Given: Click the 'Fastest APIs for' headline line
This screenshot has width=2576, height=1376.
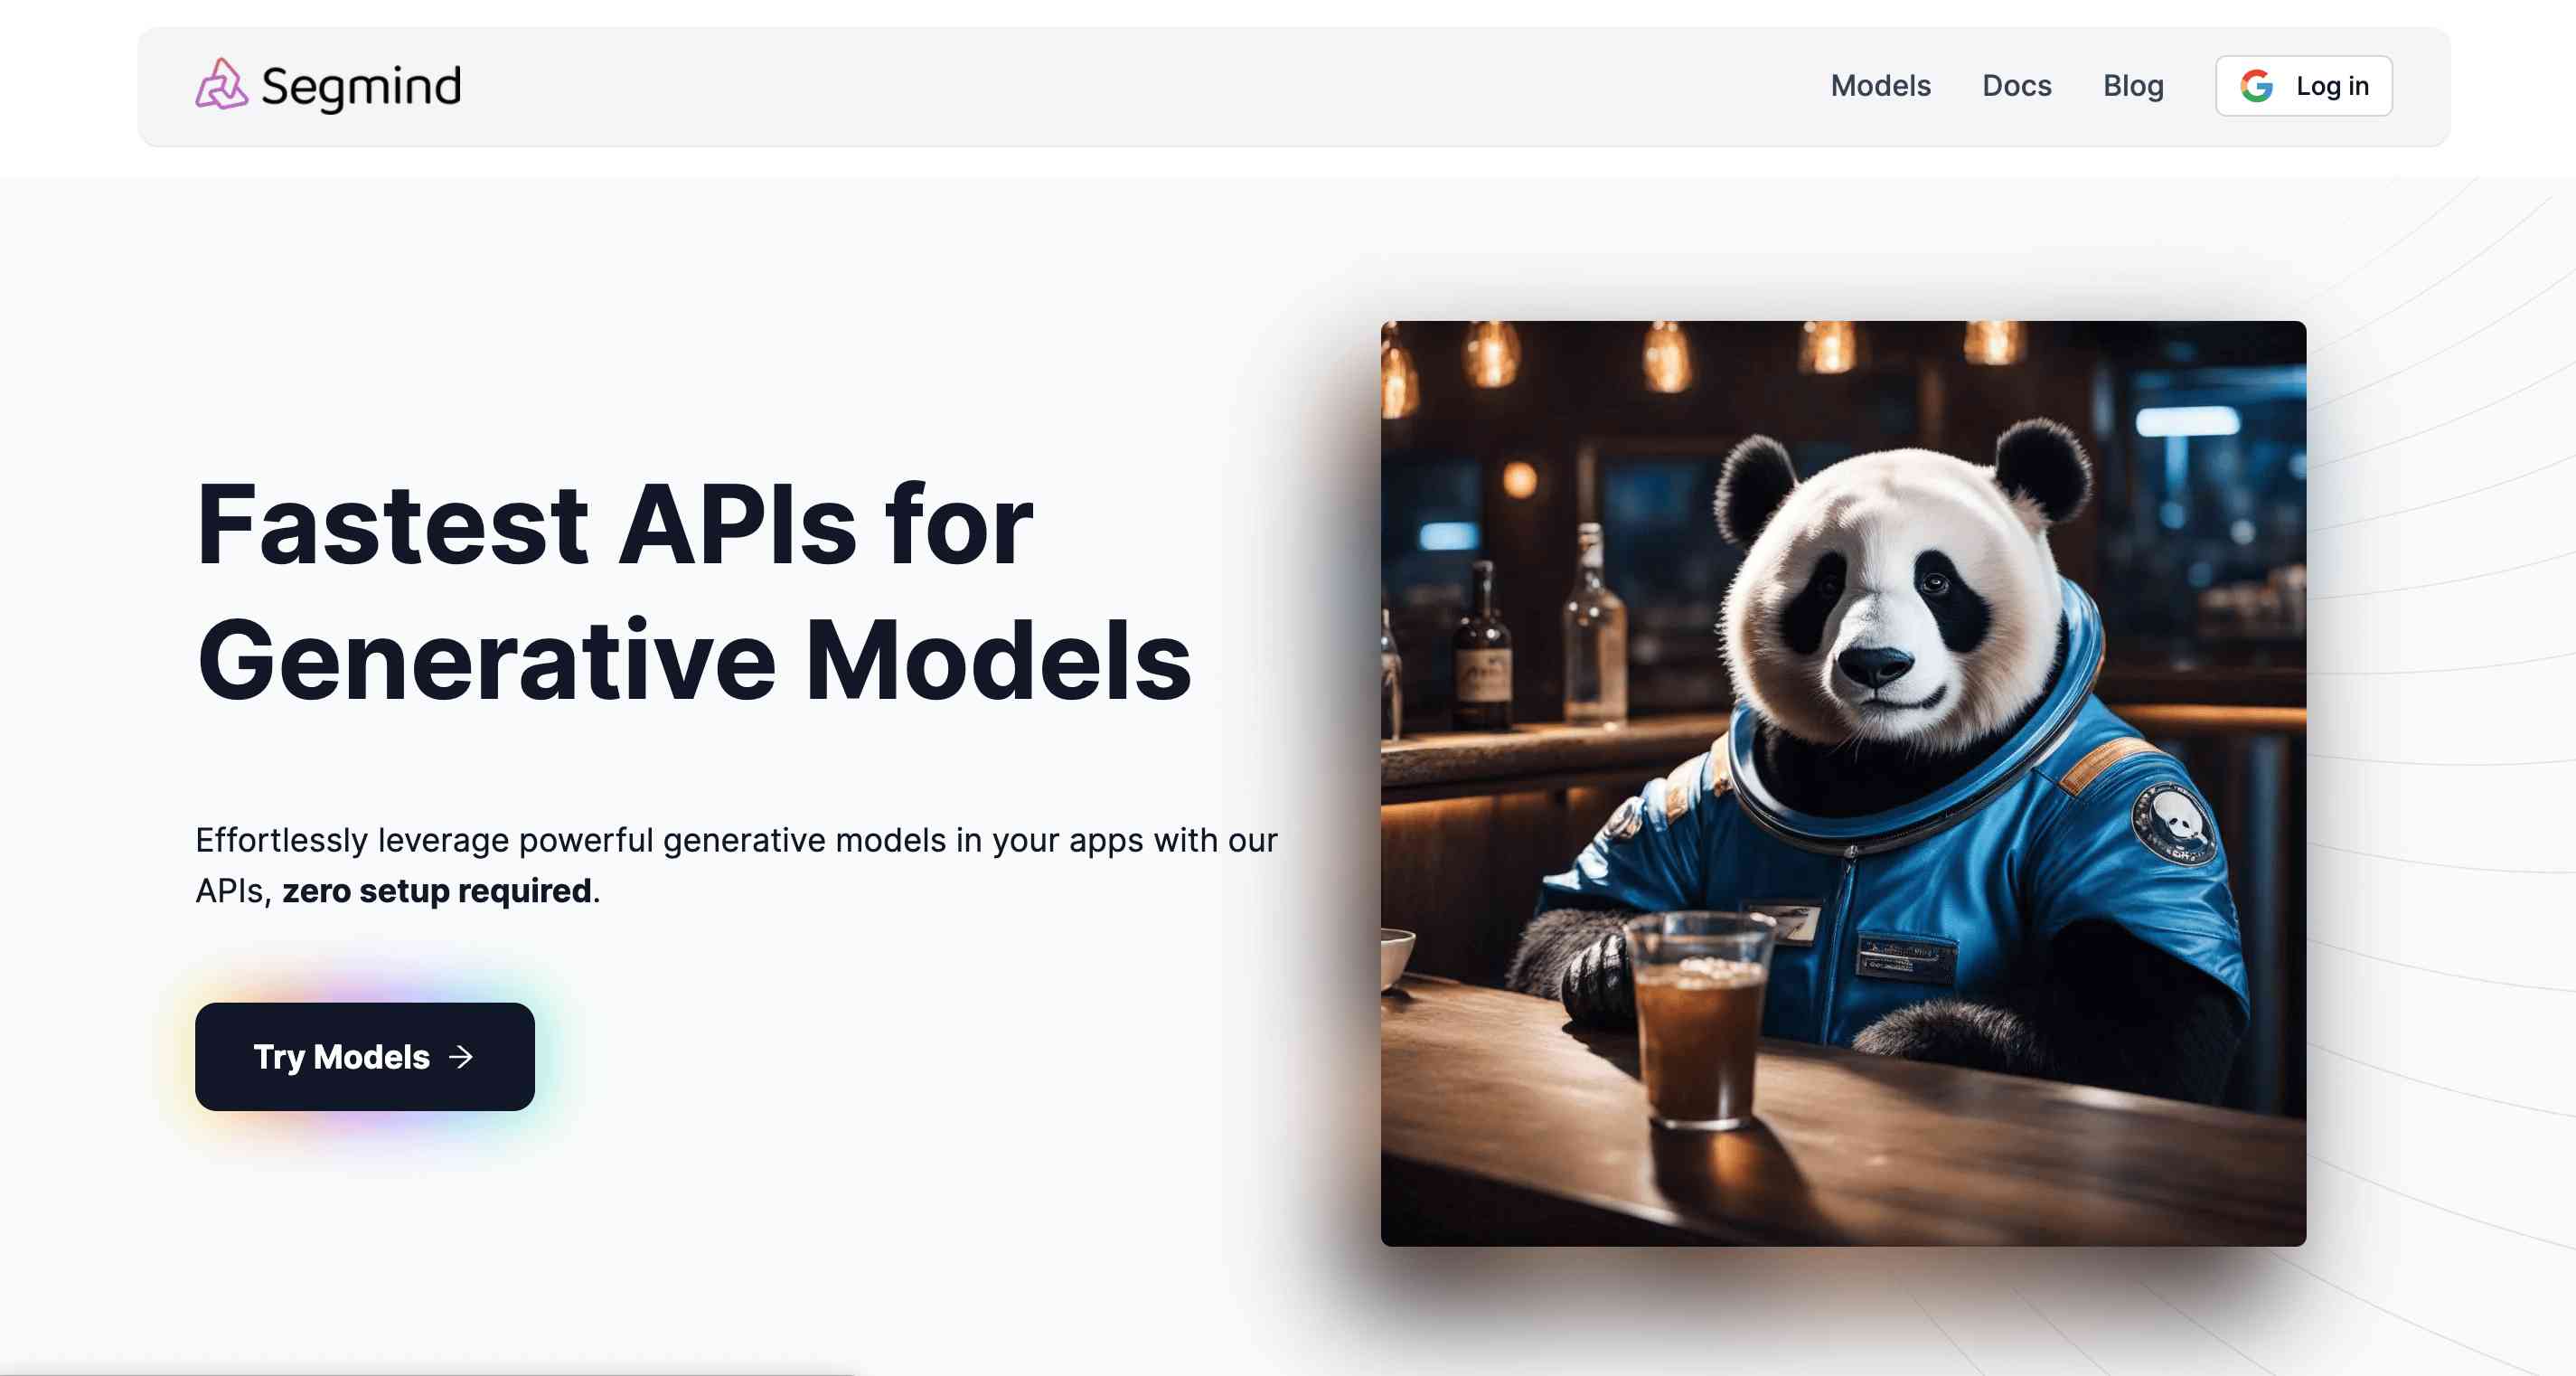Looking at the screenshot, I should (614, 525).
